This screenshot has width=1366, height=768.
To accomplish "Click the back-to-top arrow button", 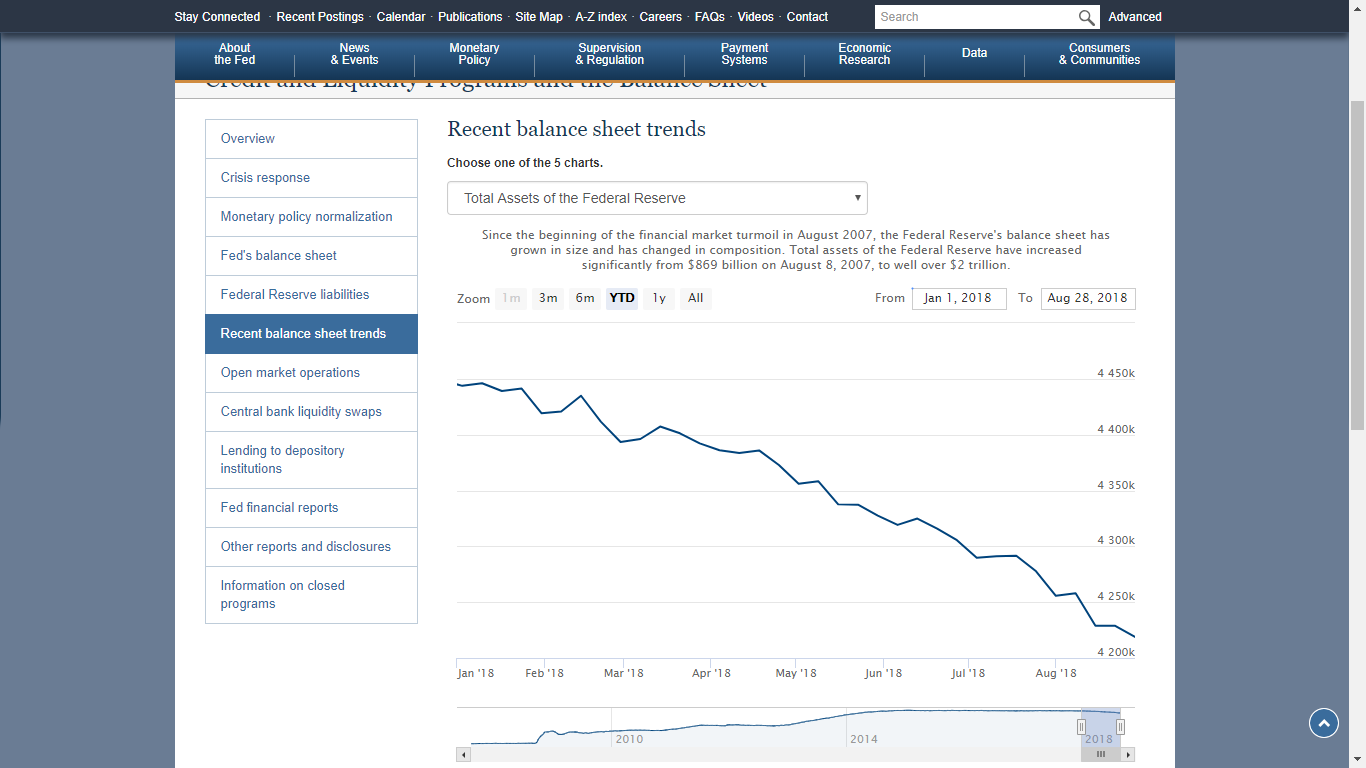I will tap(1323, 723).
